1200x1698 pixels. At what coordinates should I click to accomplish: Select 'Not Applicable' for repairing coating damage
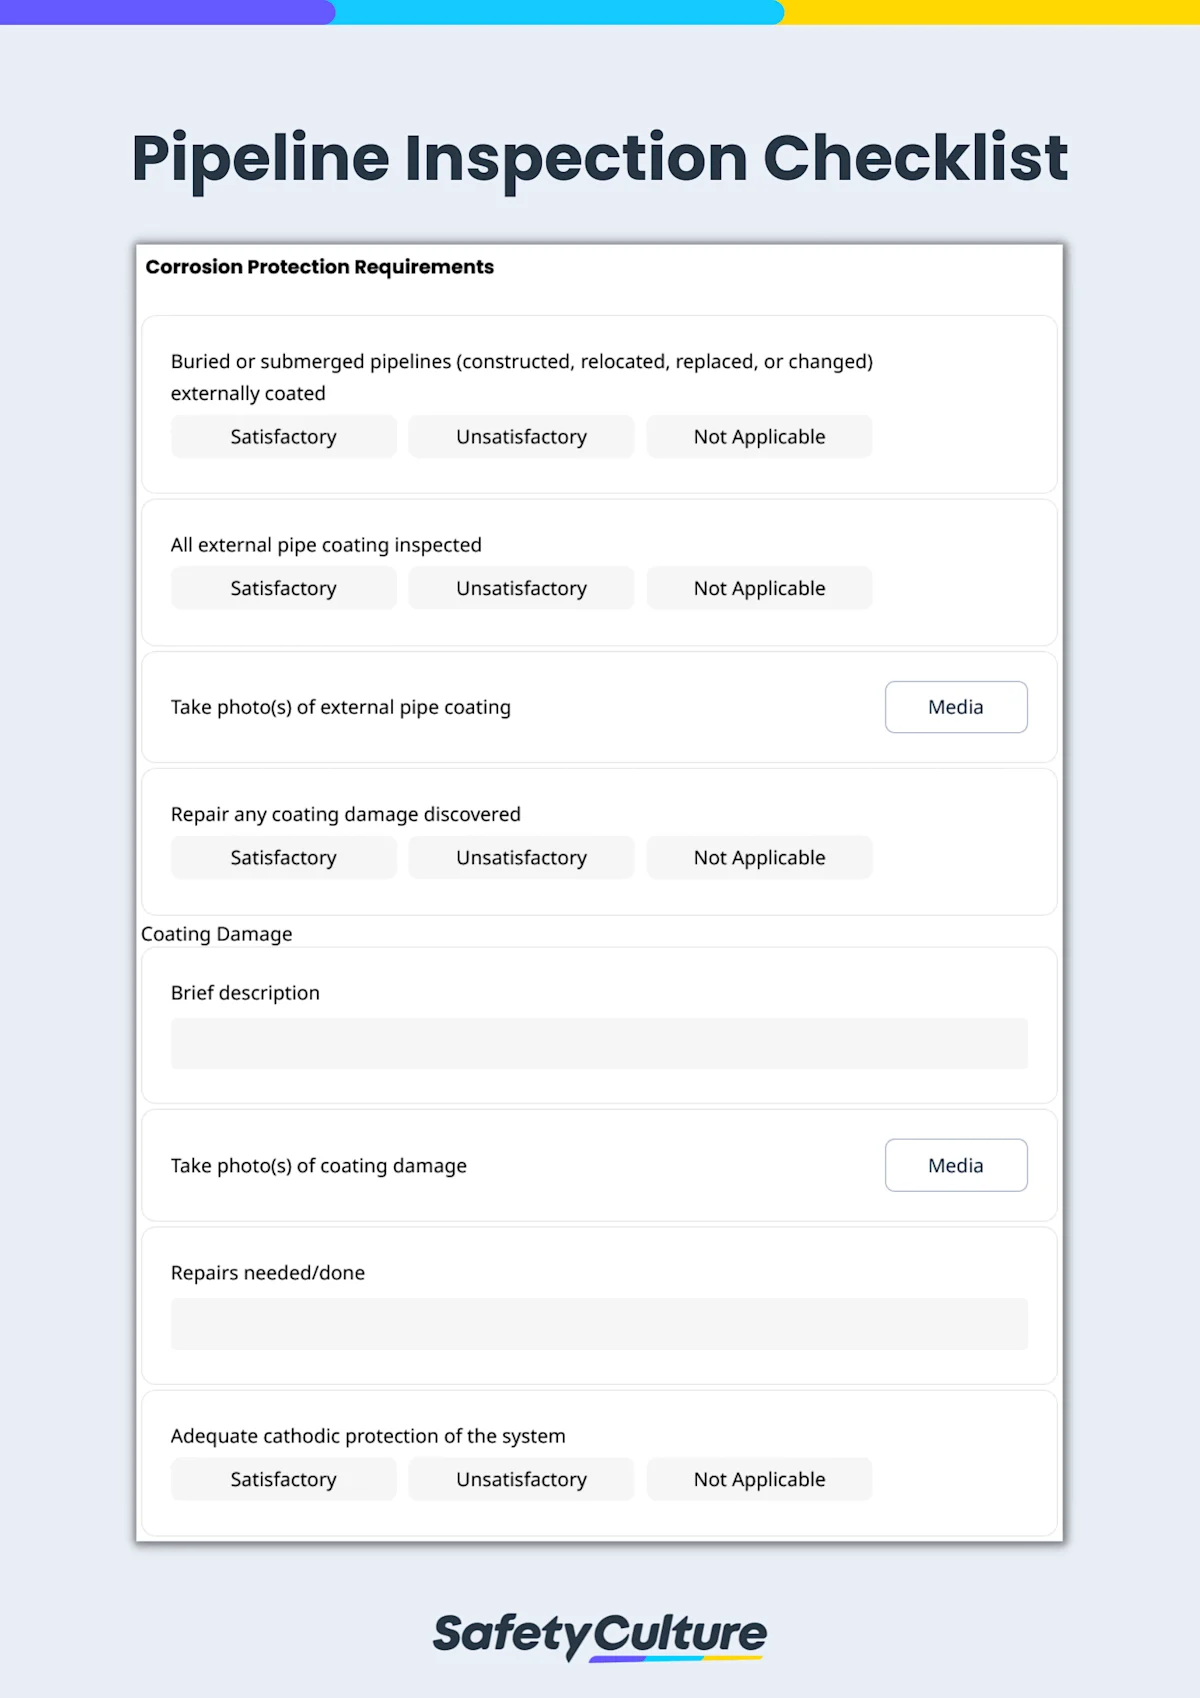[x=759, y=857]
